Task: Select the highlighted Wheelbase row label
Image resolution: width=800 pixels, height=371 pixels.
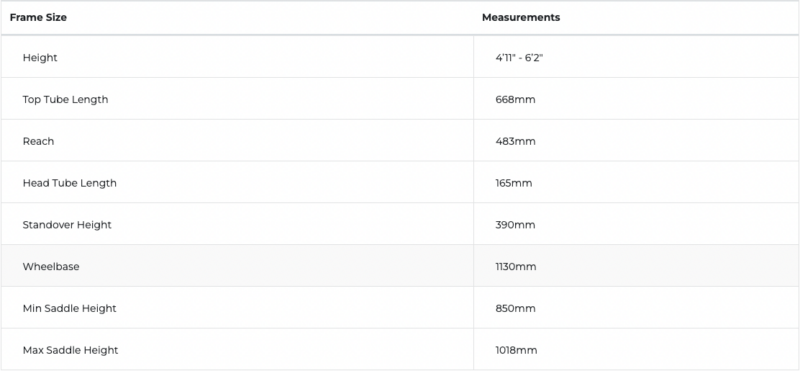Action: [51, 266]
